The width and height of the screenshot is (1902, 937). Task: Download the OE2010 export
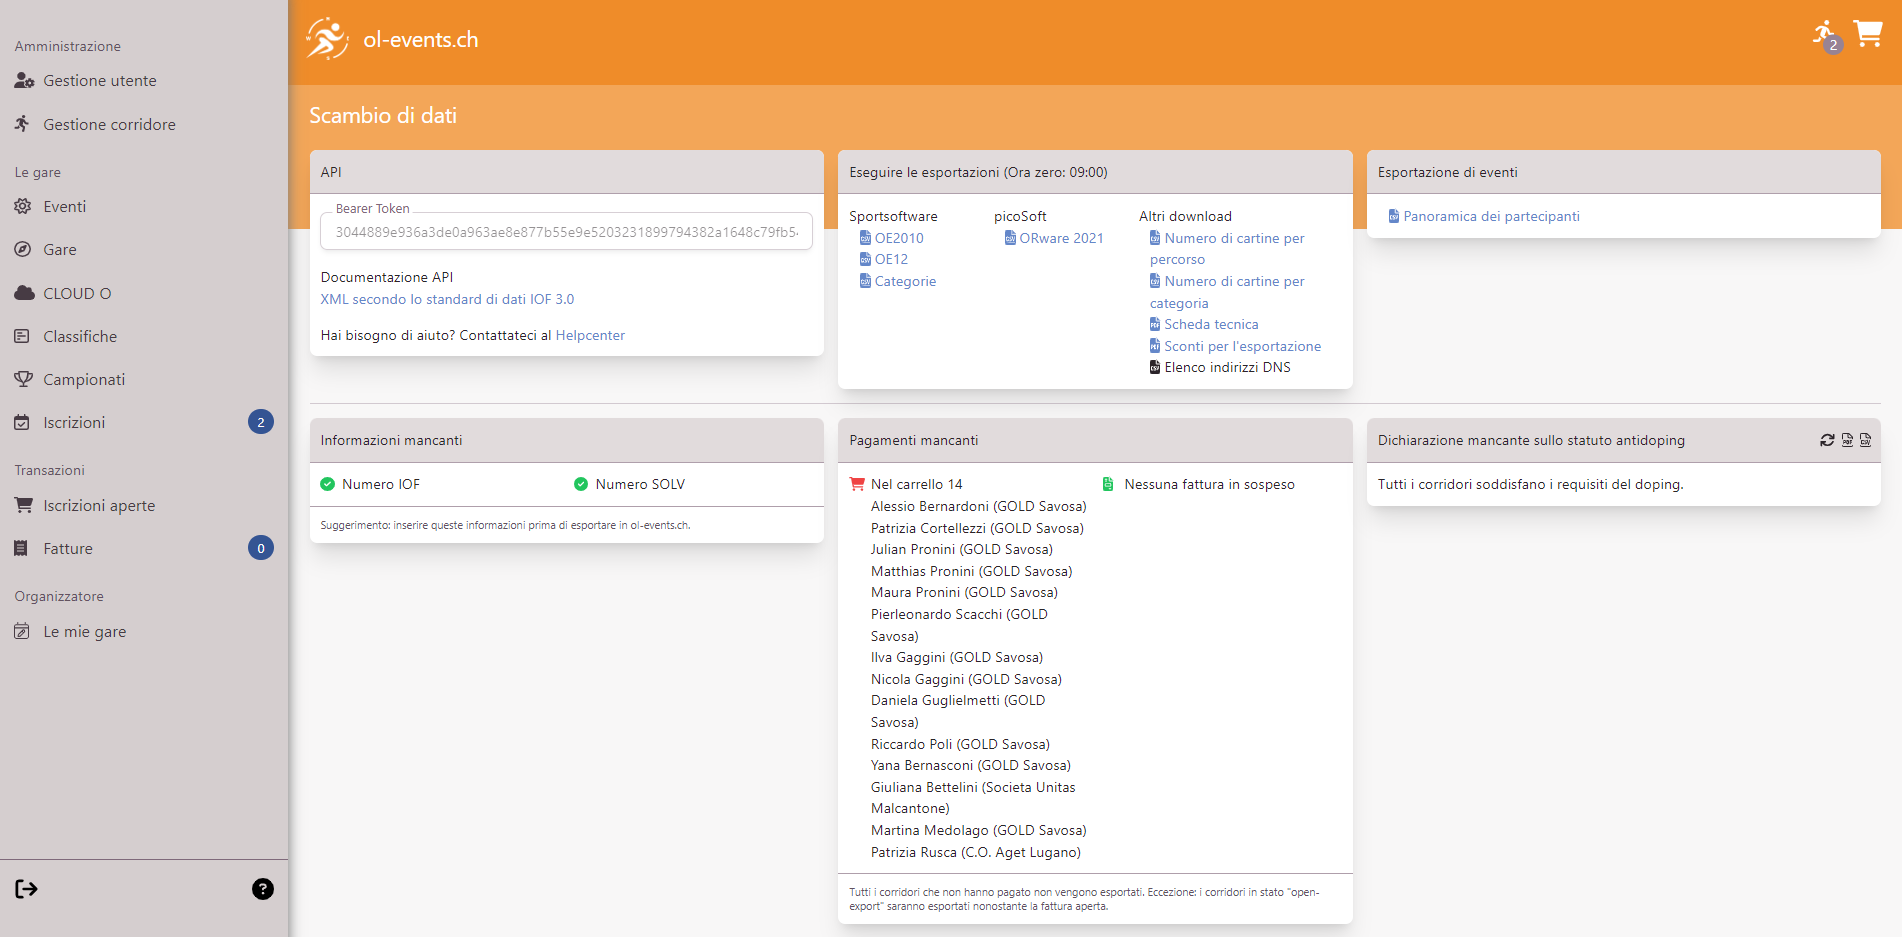tap(899, 238)
